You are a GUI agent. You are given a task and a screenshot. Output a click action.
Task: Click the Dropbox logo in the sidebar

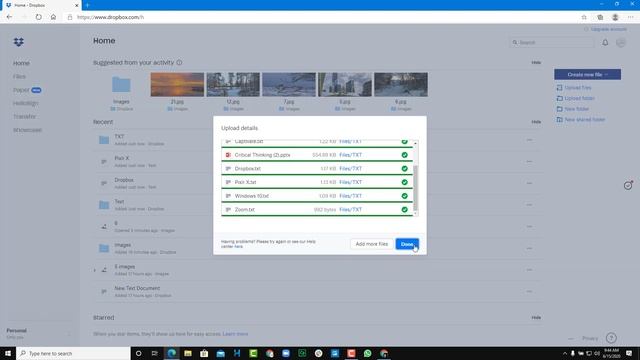tap(19, 42)
